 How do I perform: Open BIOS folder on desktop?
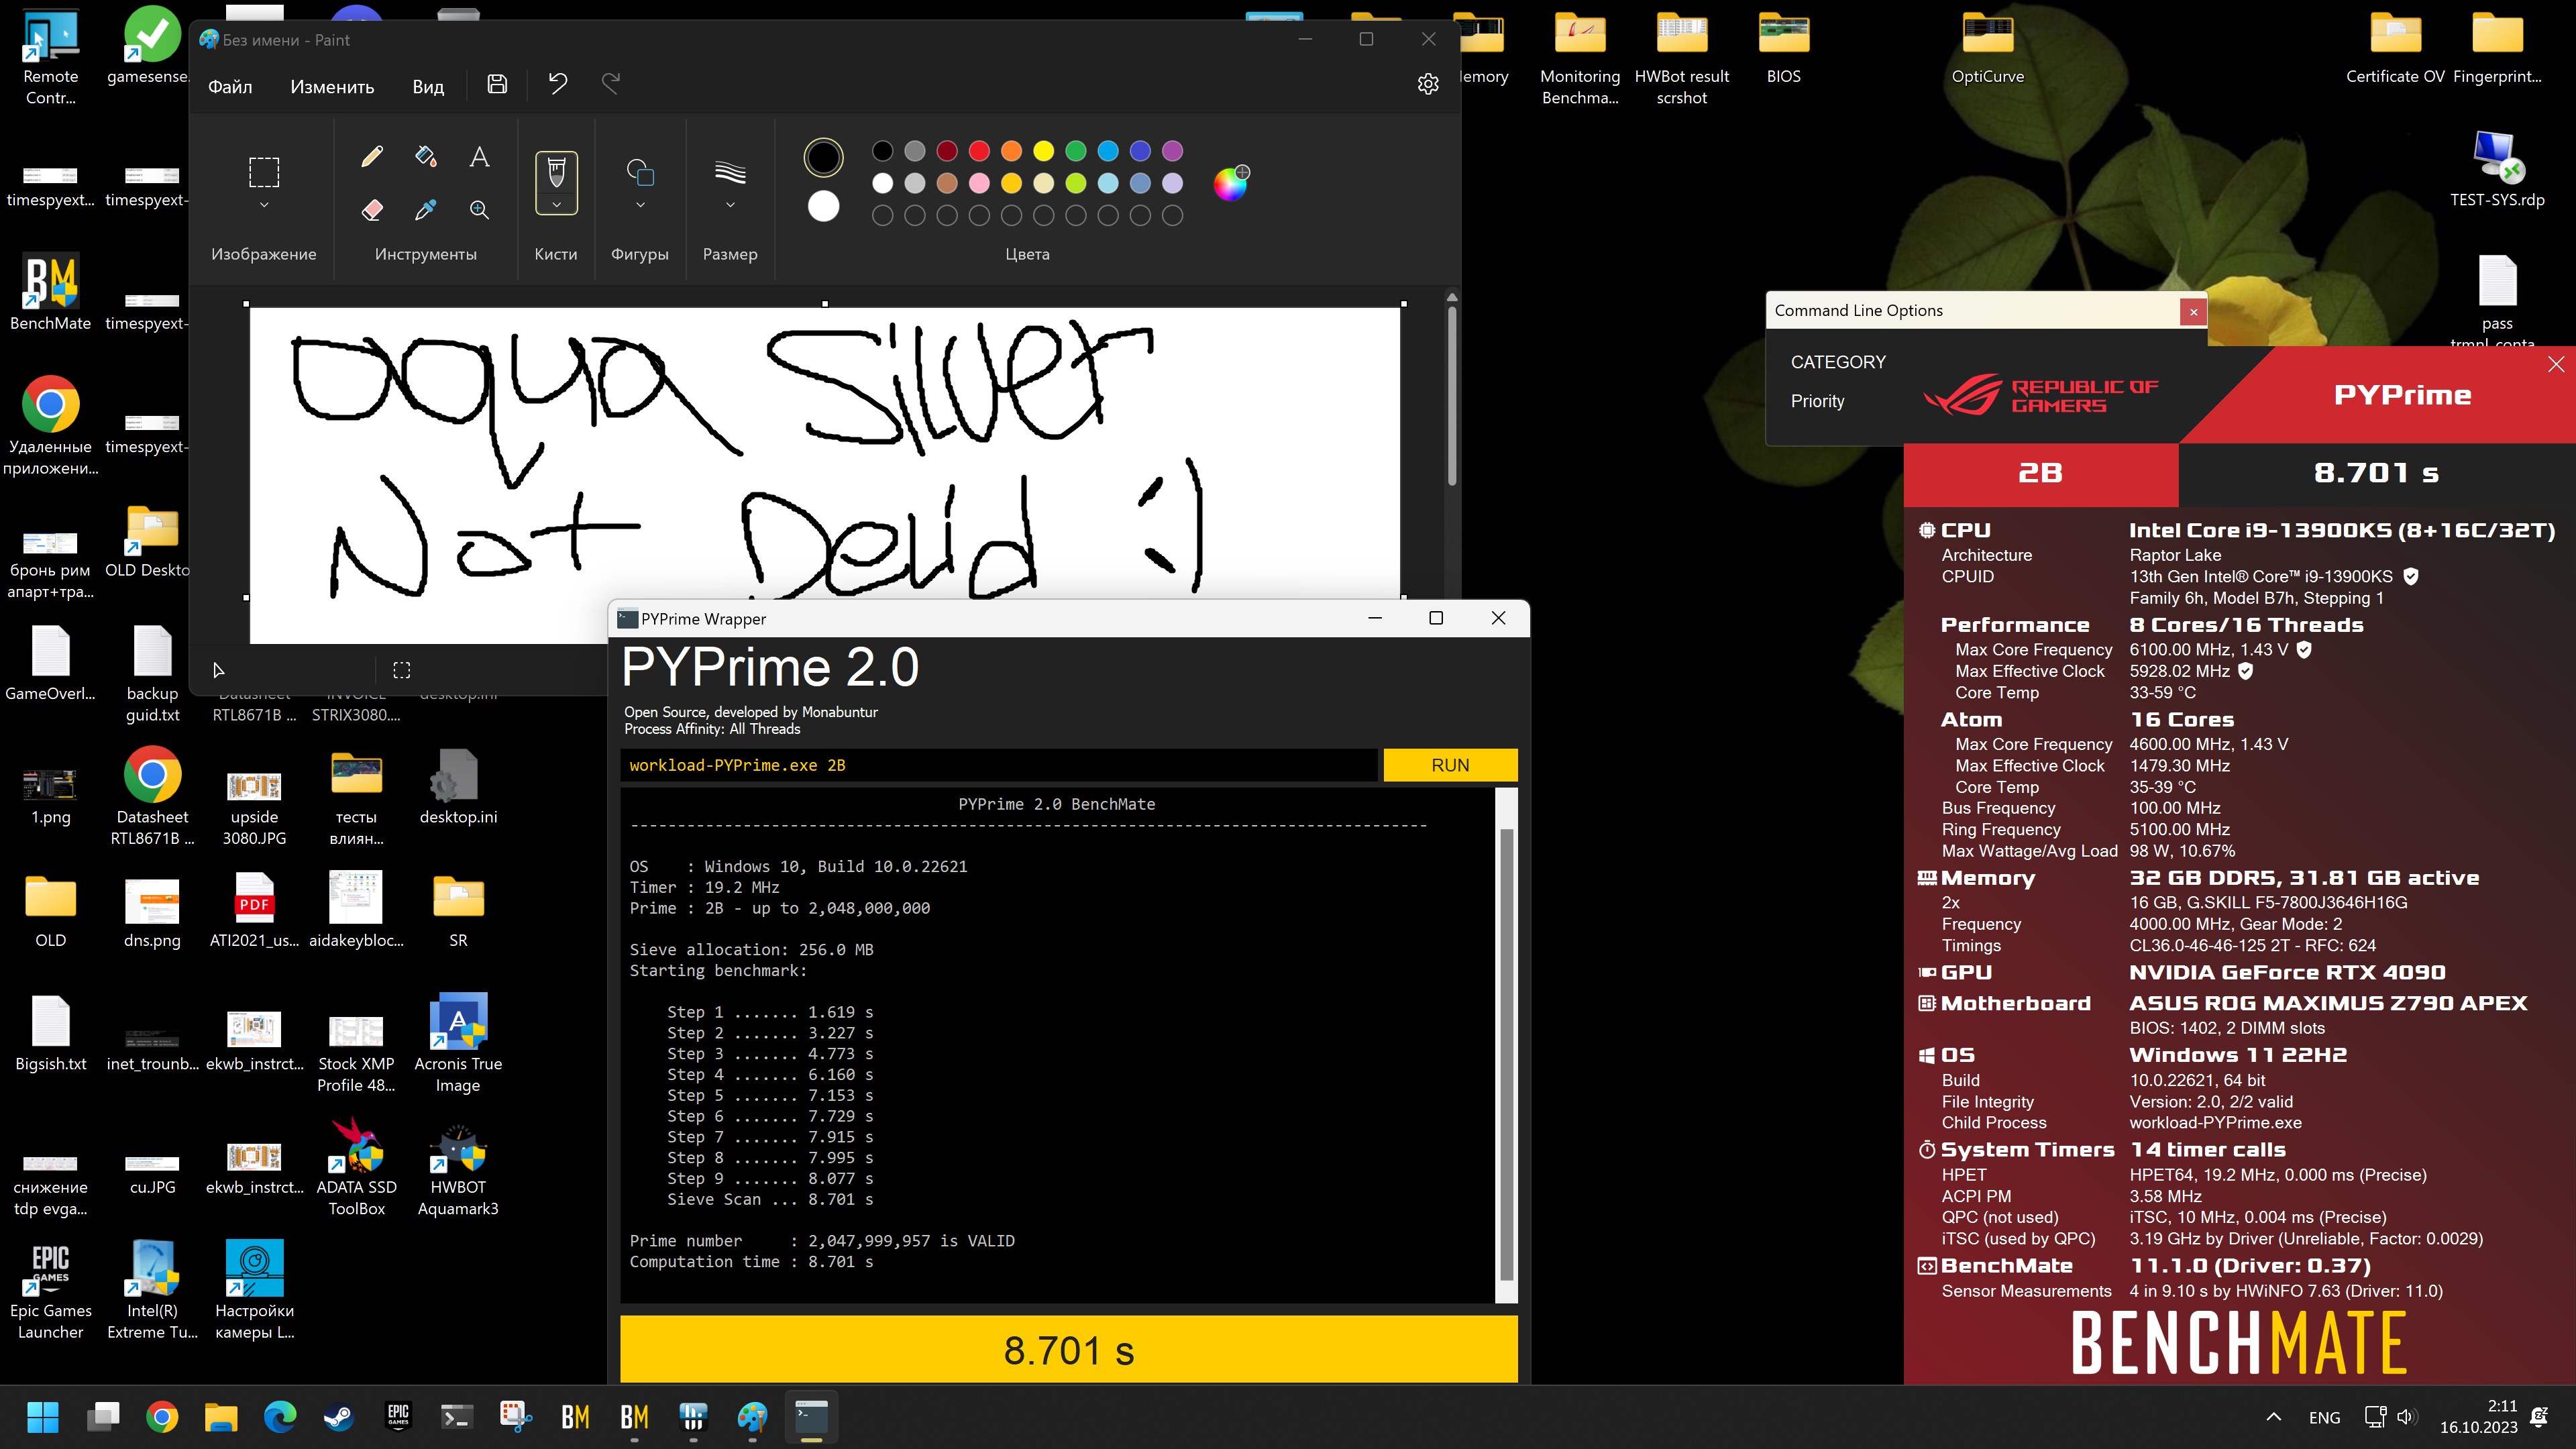click(x=1783, y=47)
